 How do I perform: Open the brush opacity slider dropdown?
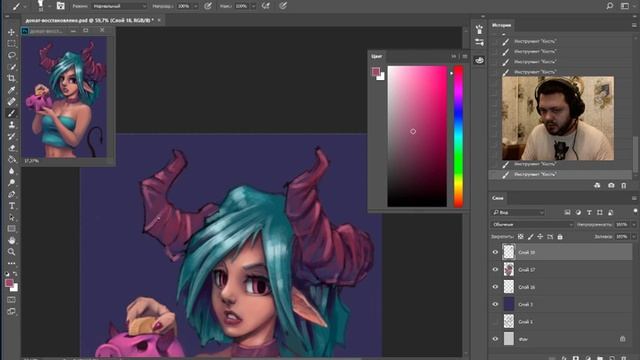pyautogui.click(x=196, y=6)
